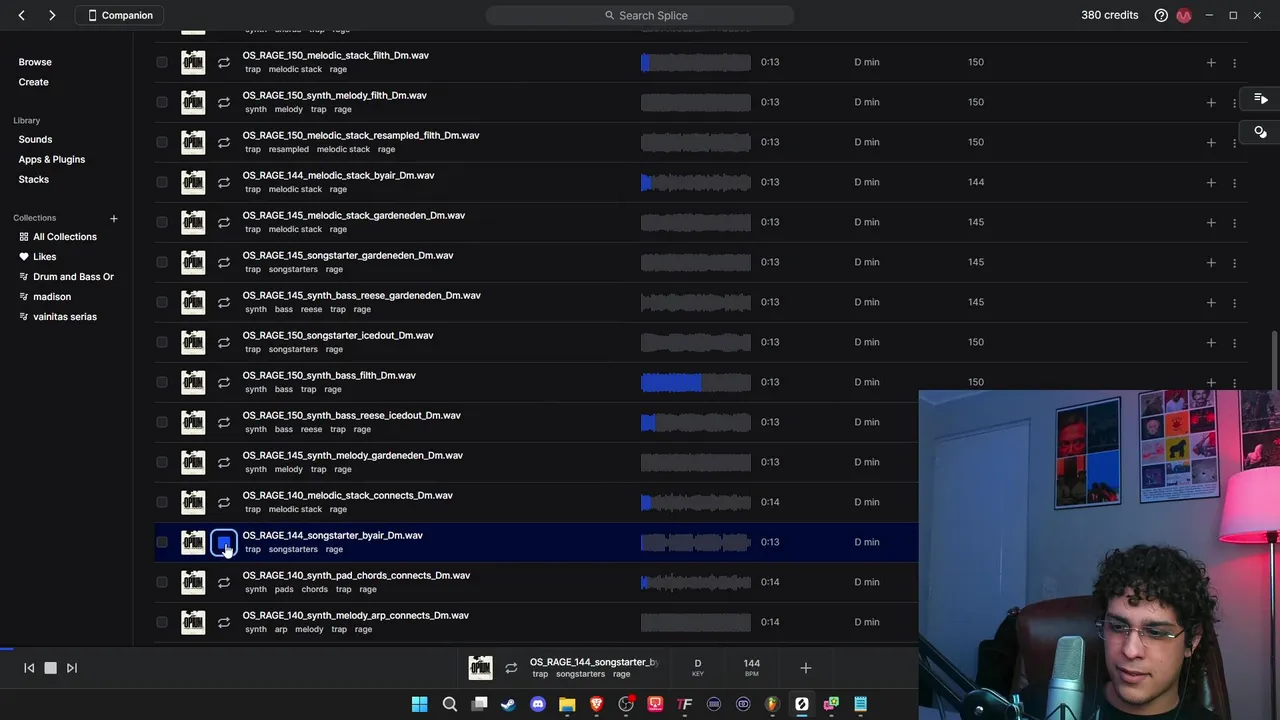1280x720 pixels.
Task: Add melodic_stack_filth_Dm.wav with plus icon
Action: 1211,62
